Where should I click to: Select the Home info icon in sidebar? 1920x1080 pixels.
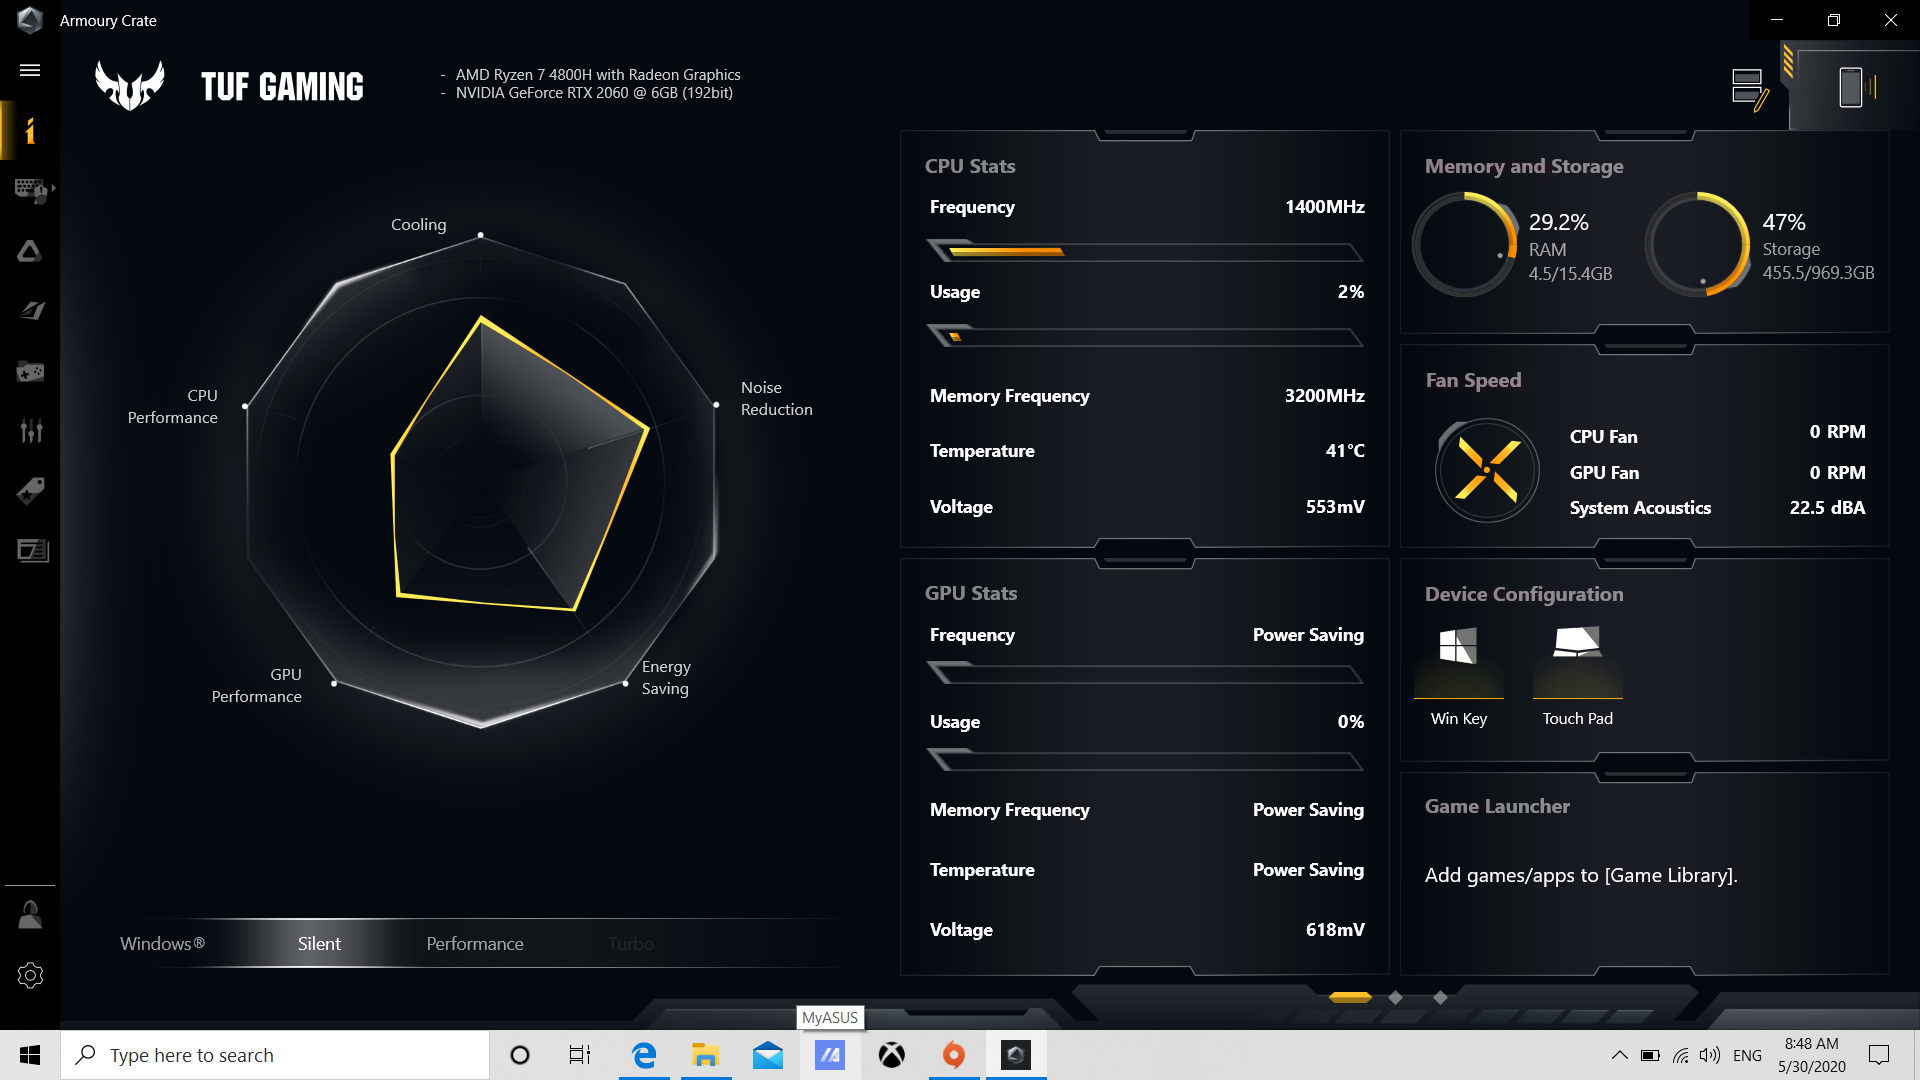pos(30,131)
